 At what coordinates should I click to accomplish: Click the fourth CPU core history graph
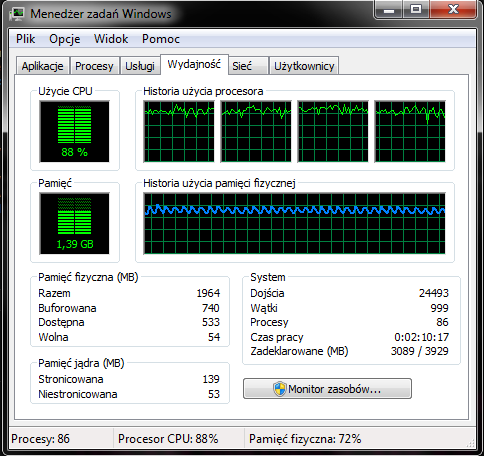click(x=410, y=132)
